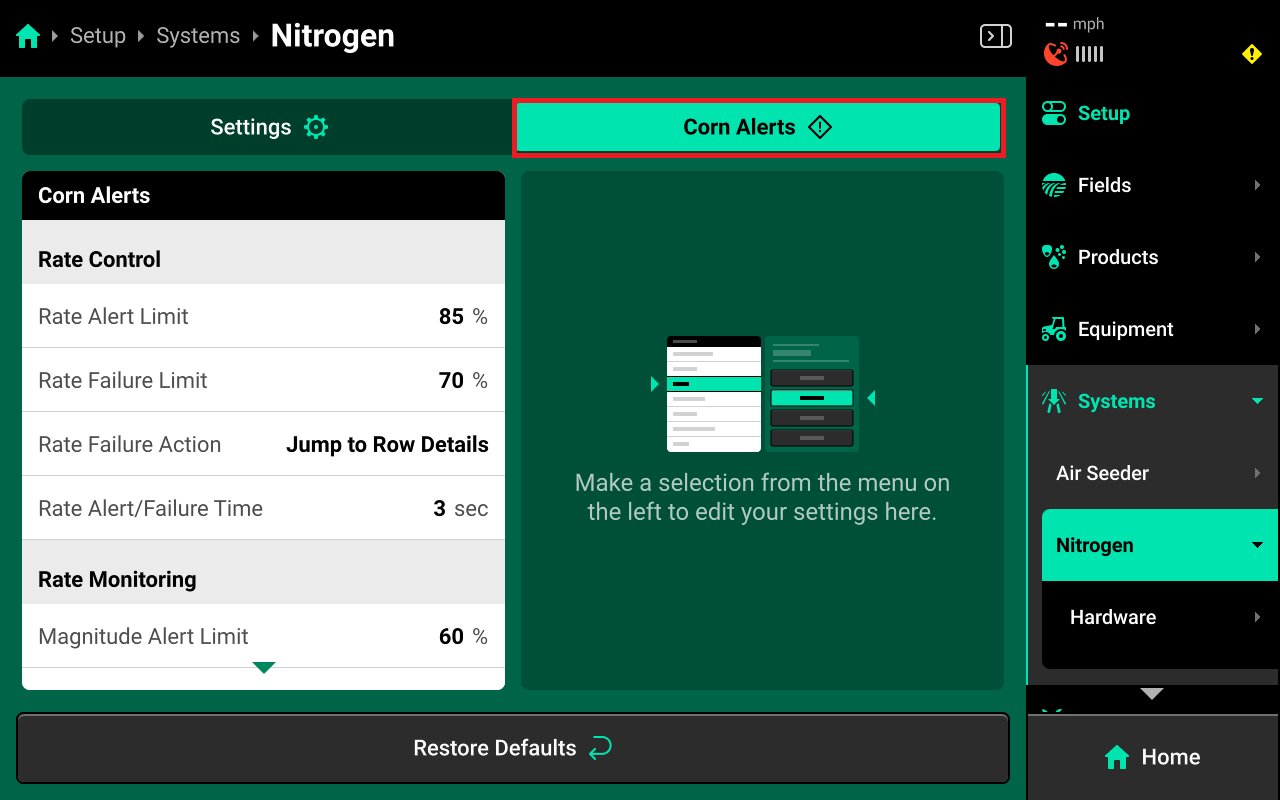Tap the Home button at bottom right
Image resolution: width=1280 pixels, height=800 pixels.
[1153, 757]
